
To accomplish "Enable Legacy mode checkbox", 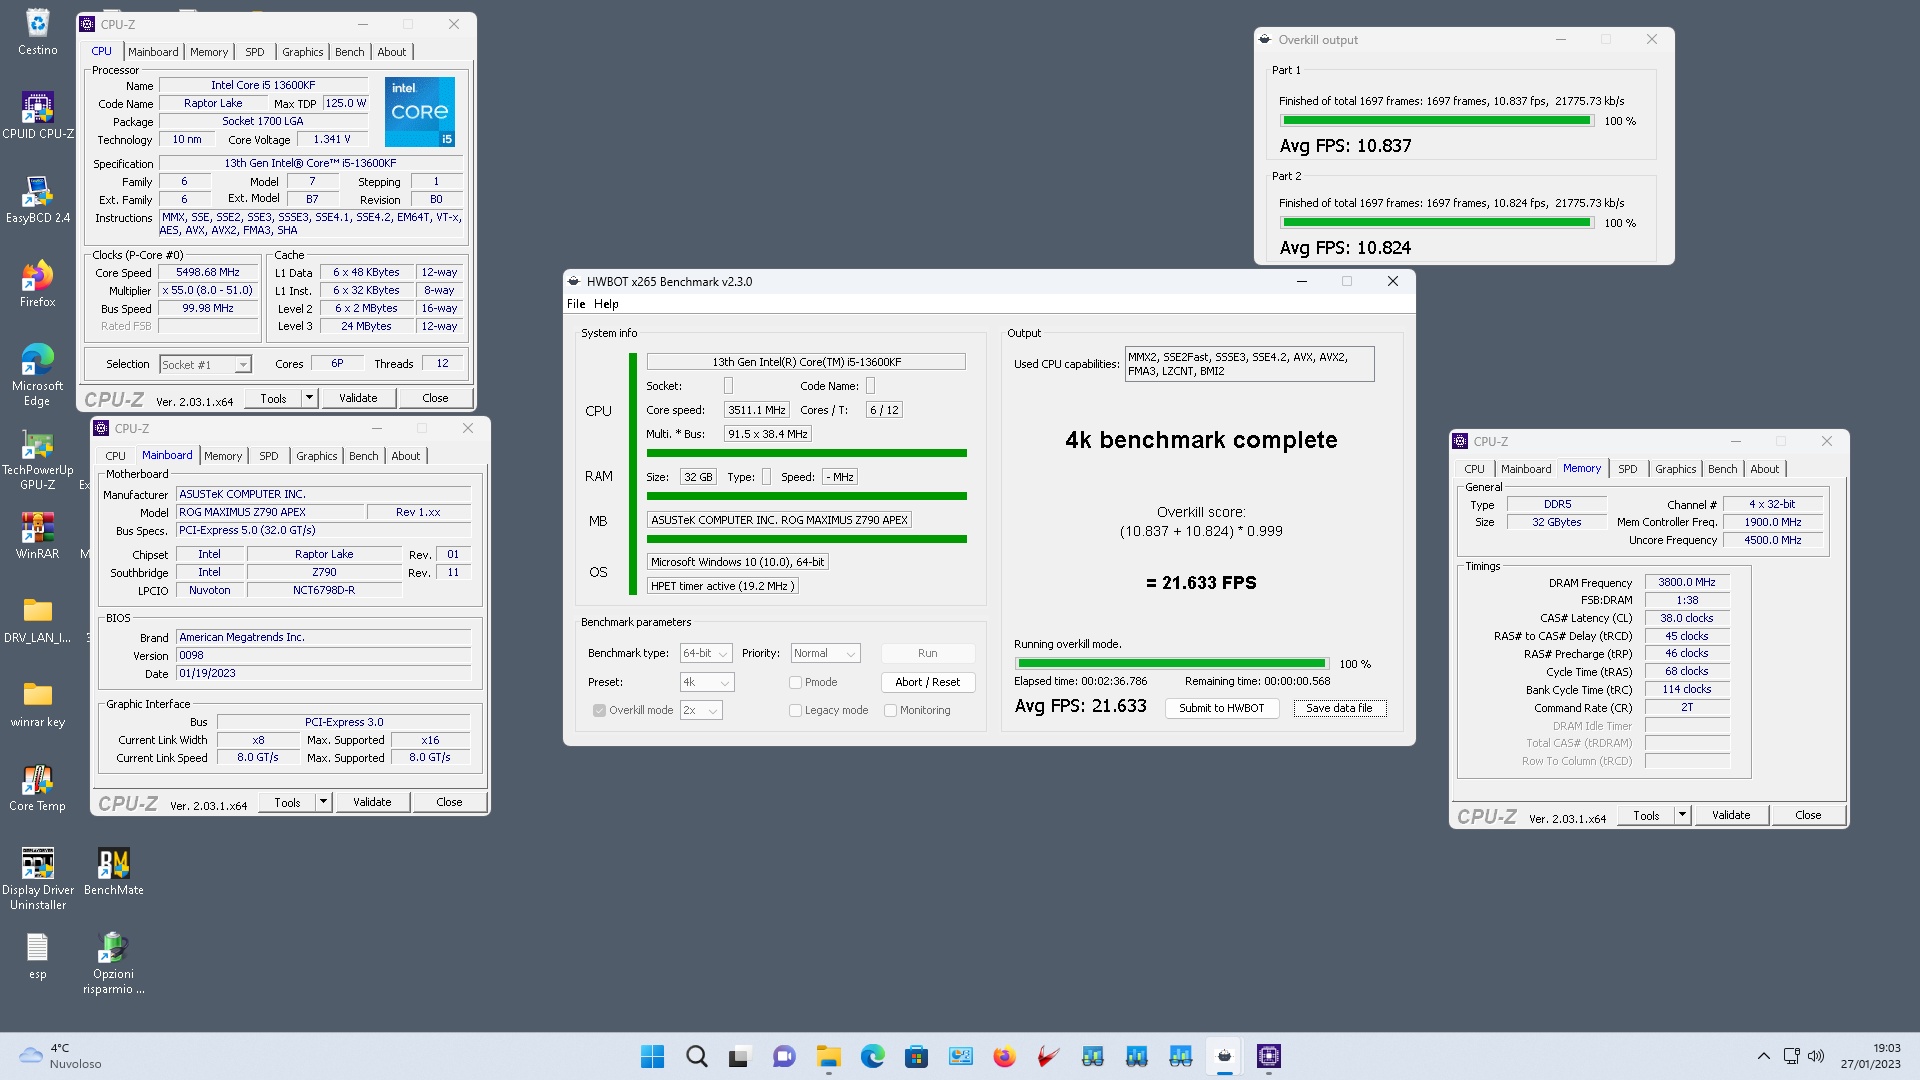I will coord(795,710).
